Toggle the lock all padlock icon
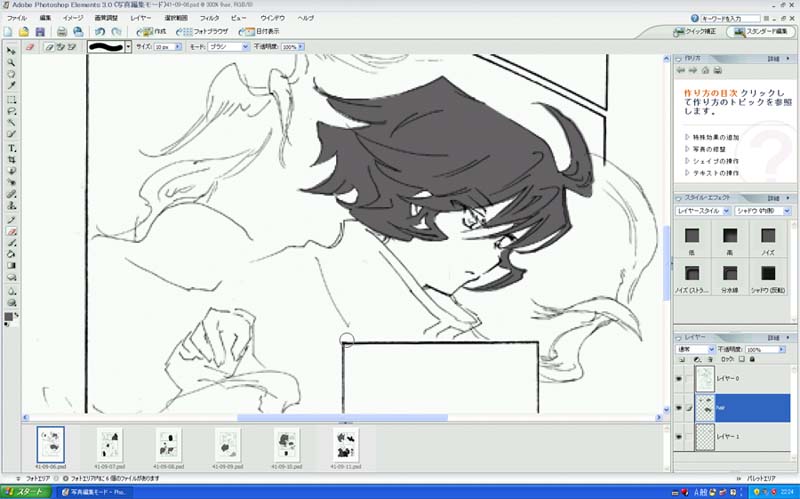800x499 pixels. 752,360
